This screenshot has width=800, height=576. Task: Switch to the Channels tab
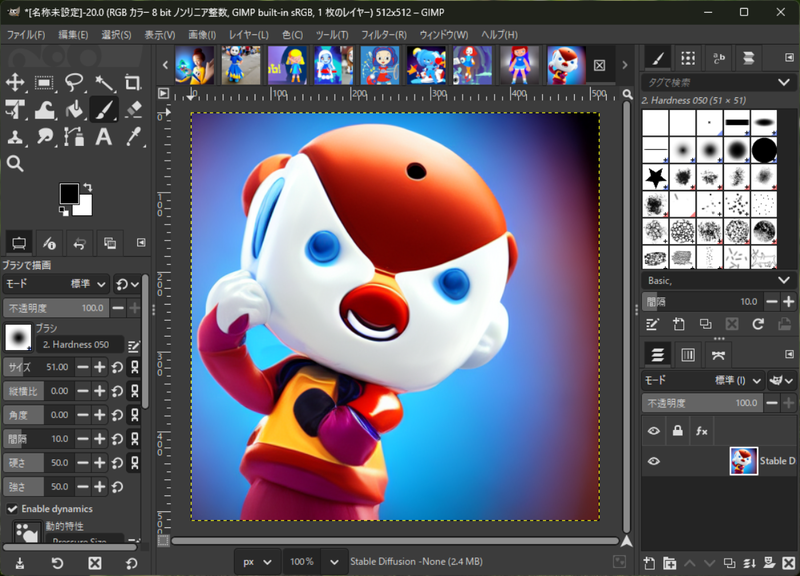(688, 354)
